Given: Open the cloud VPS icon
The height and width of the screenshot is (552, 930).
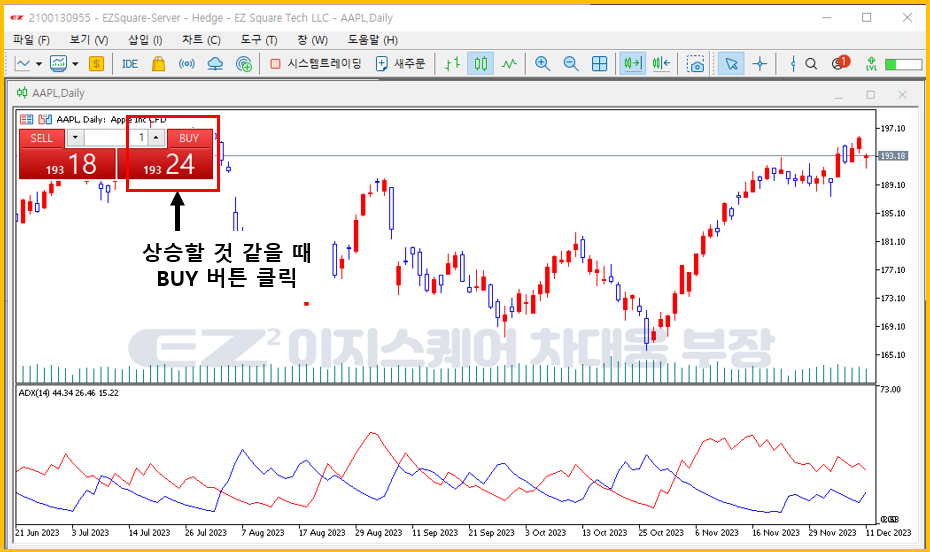Looking at the screenshot, I should point(215,63).
